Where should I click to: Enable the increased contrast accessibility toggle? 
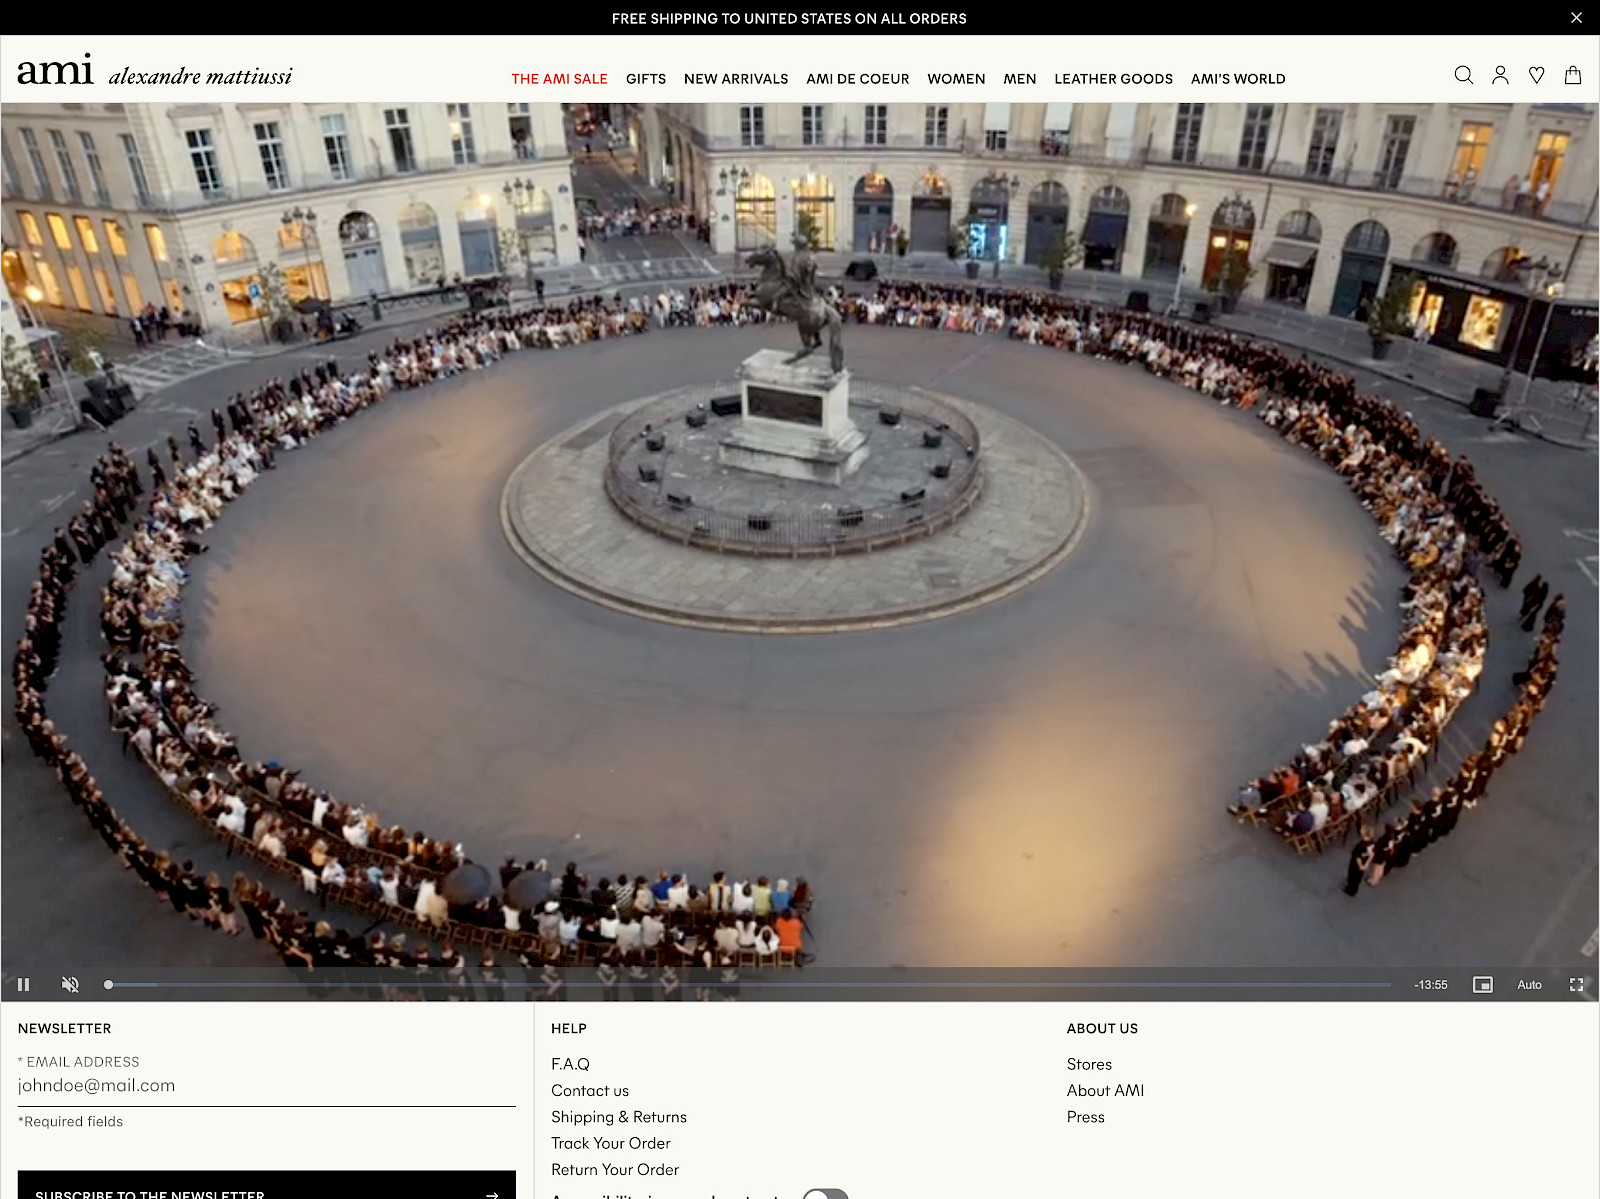coord(826,1193)
